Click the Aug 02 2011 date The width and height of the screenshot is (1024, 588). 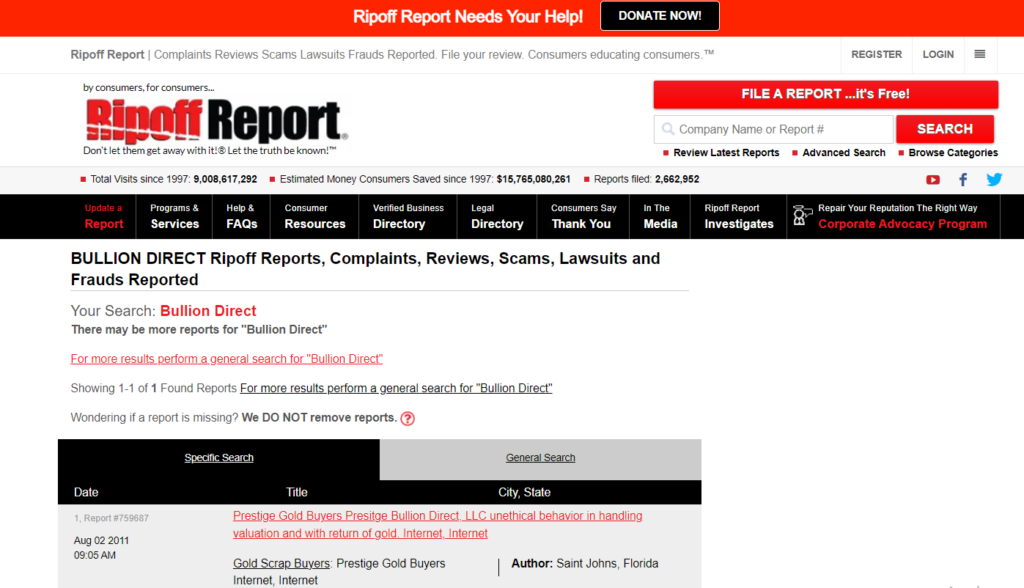pos(101,540)
